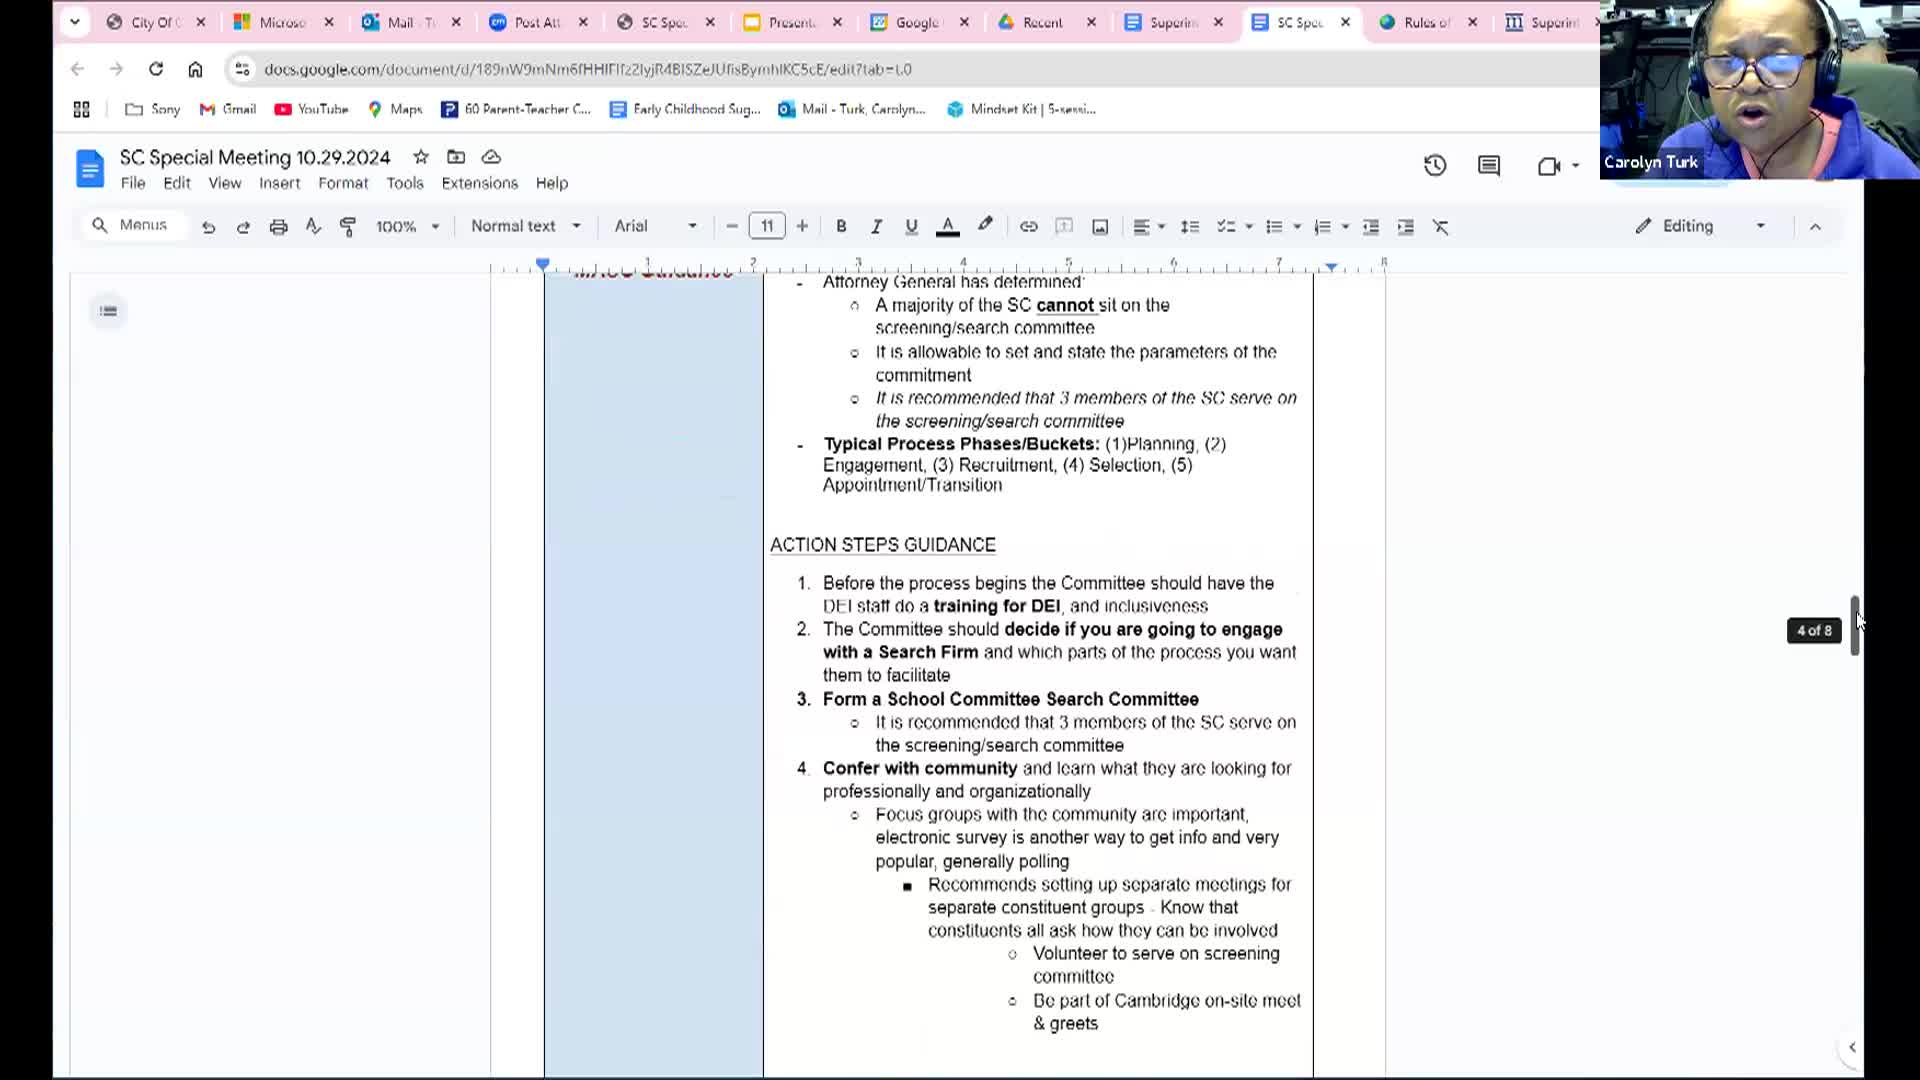Viewport: 1920px width, 1080px height.
Task: Open the Help menu
Action: pos(551,183)
